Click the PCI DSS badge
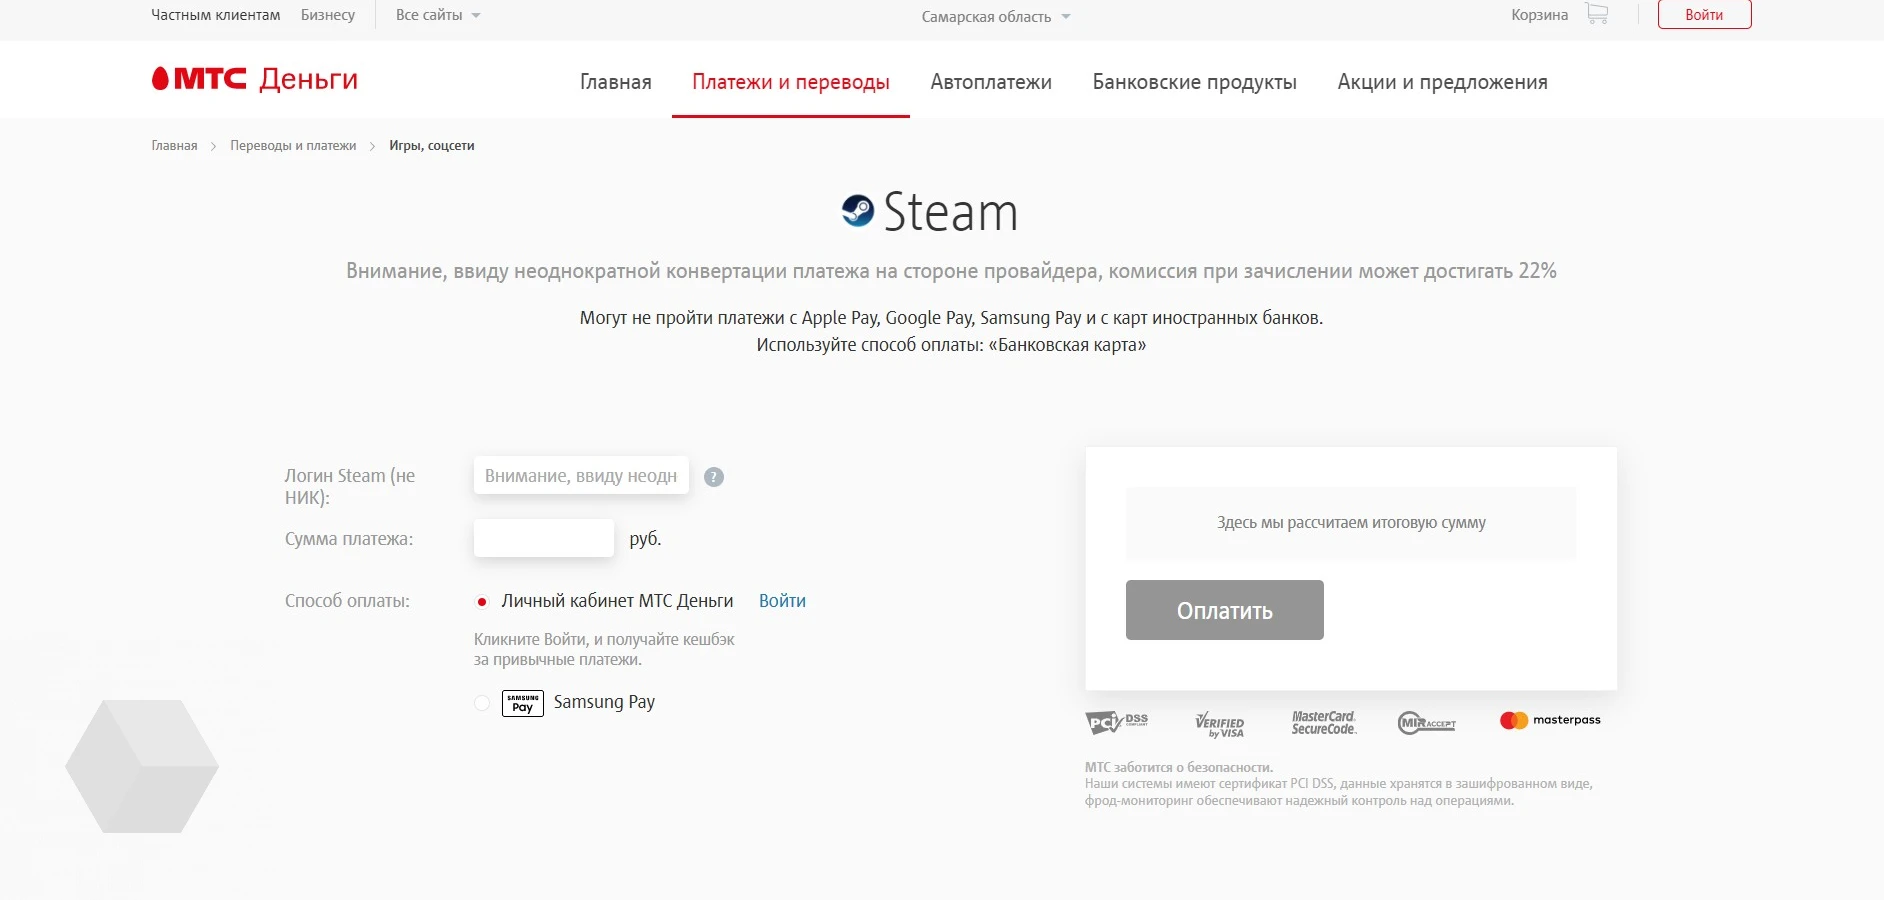The width and height of the screenshot is (1884, 900). (x=1117, y=722)
